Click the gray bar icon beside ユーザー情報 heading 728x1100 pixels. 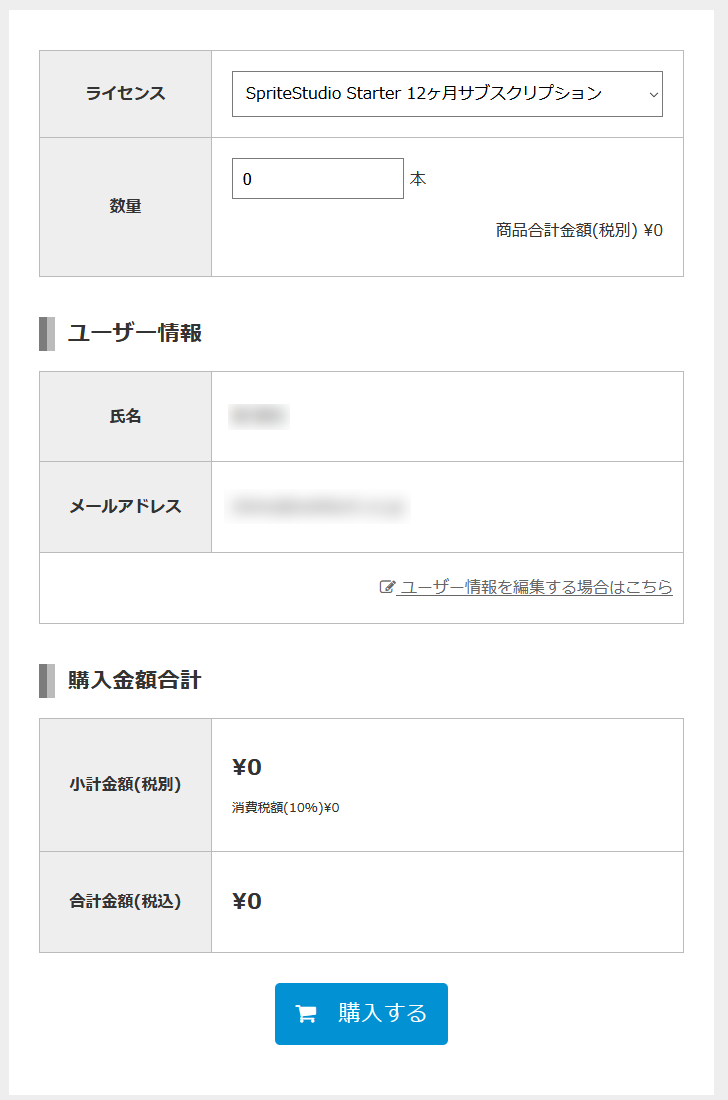[x=47, y=333]
